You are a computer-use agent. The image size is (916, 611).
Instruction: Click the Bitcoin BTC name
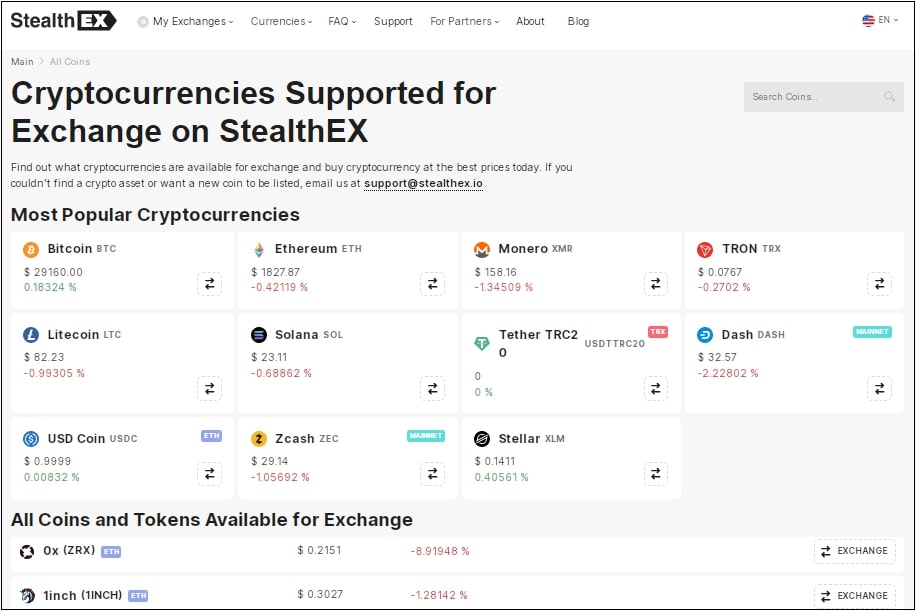82,249
